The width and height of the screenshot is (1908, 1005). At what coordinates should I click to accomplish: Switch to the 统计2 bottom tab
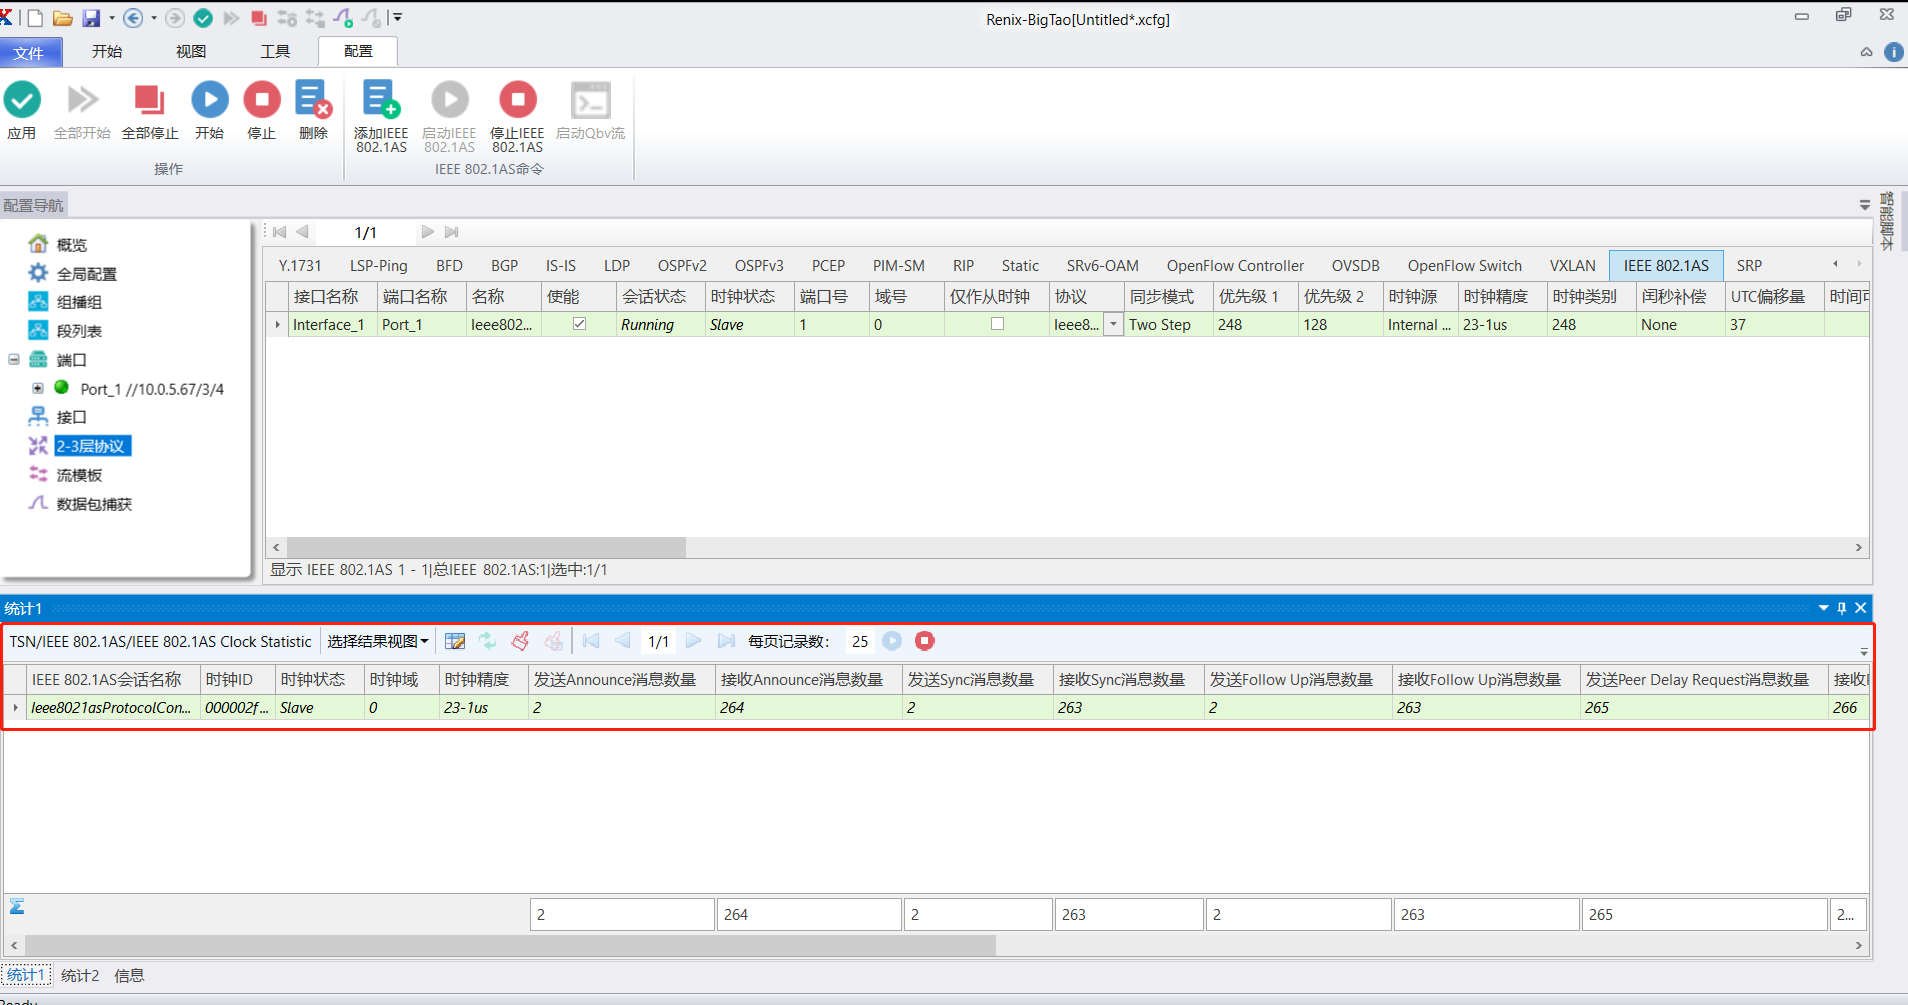coord(80,975)
